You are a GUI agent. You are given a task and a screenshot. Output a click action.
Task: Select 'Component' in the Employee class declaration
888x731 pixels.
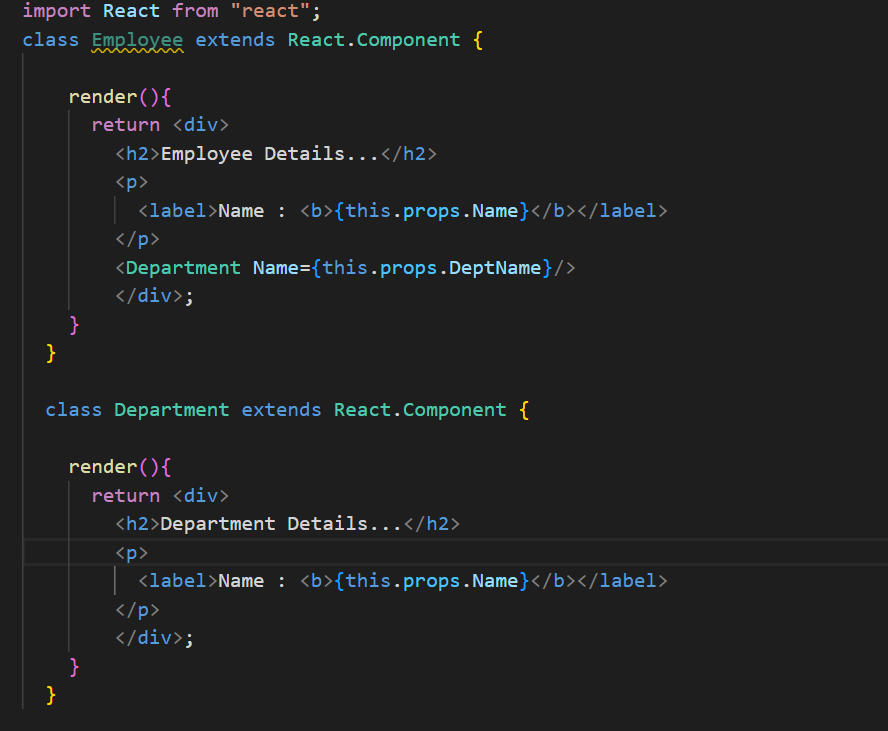(x=408, y=41)
